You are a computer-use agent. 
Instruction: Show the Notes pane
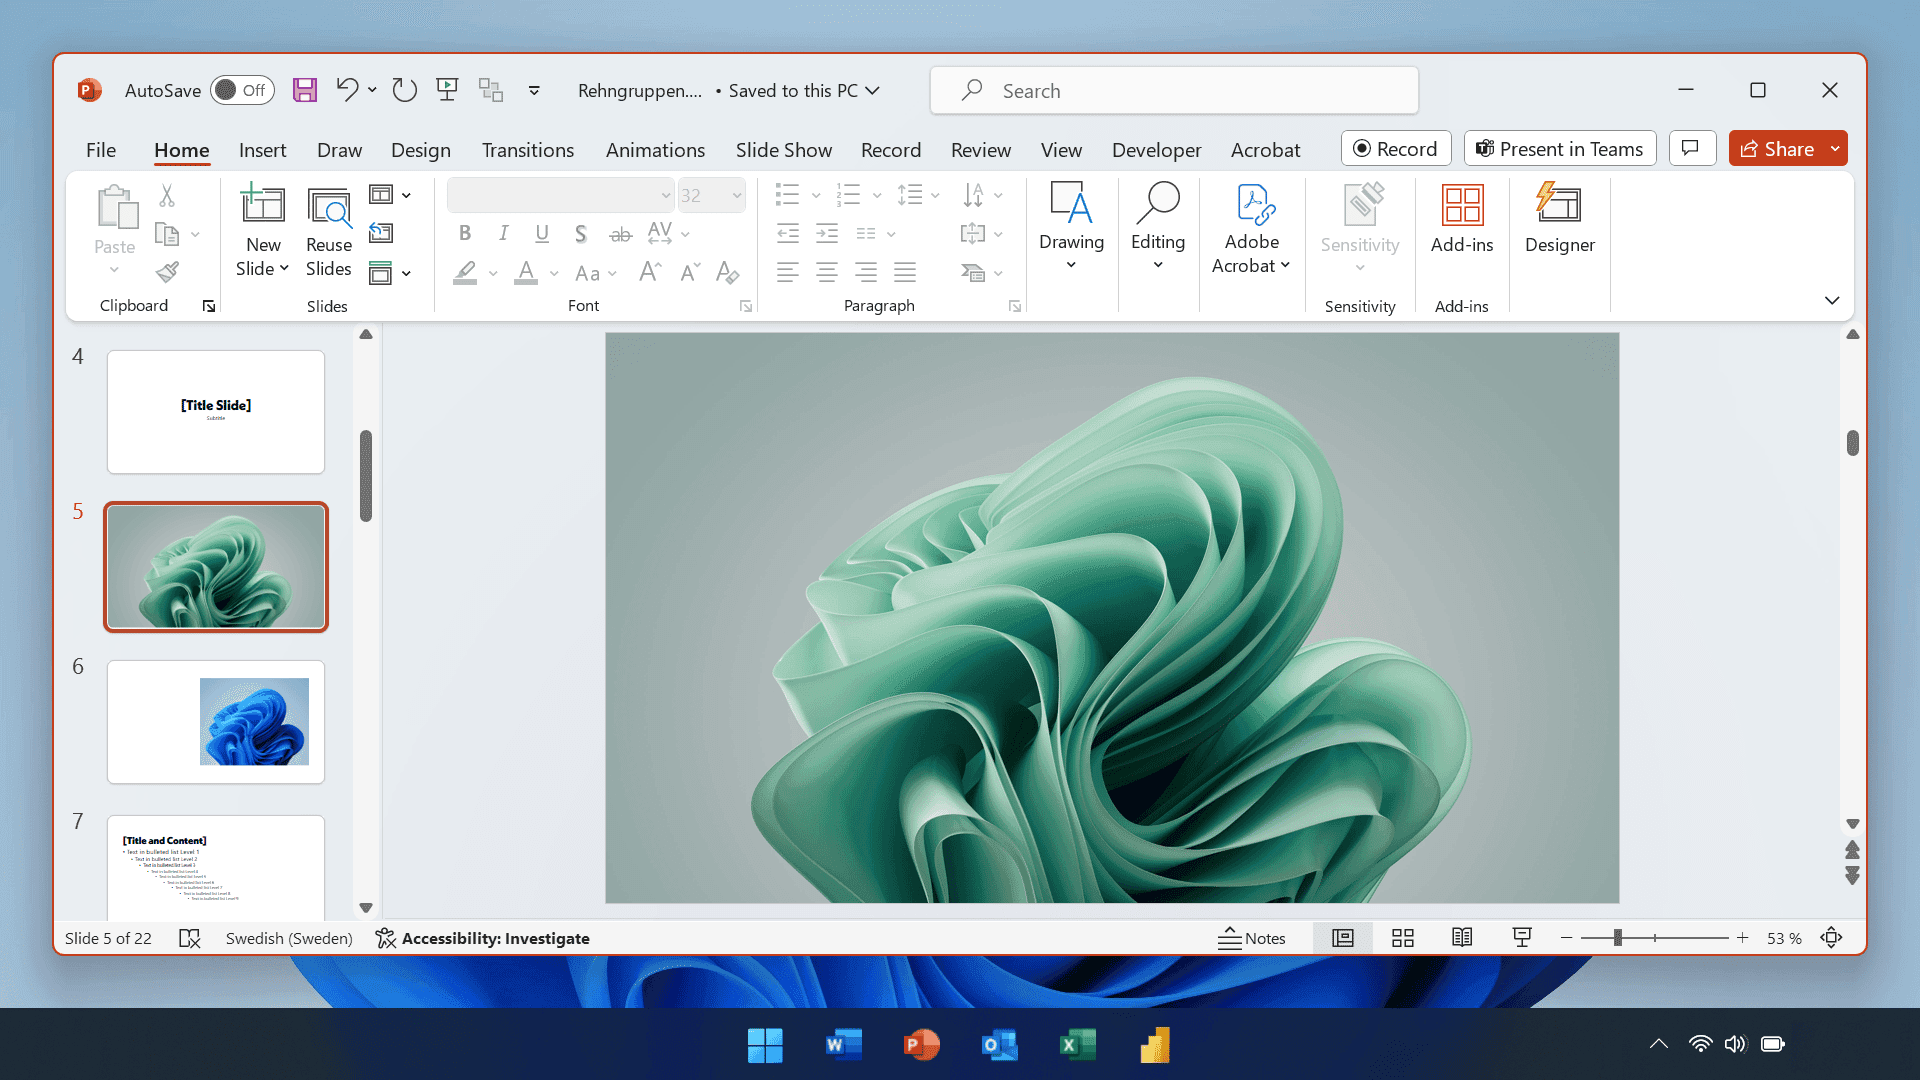click(1251, 938)
